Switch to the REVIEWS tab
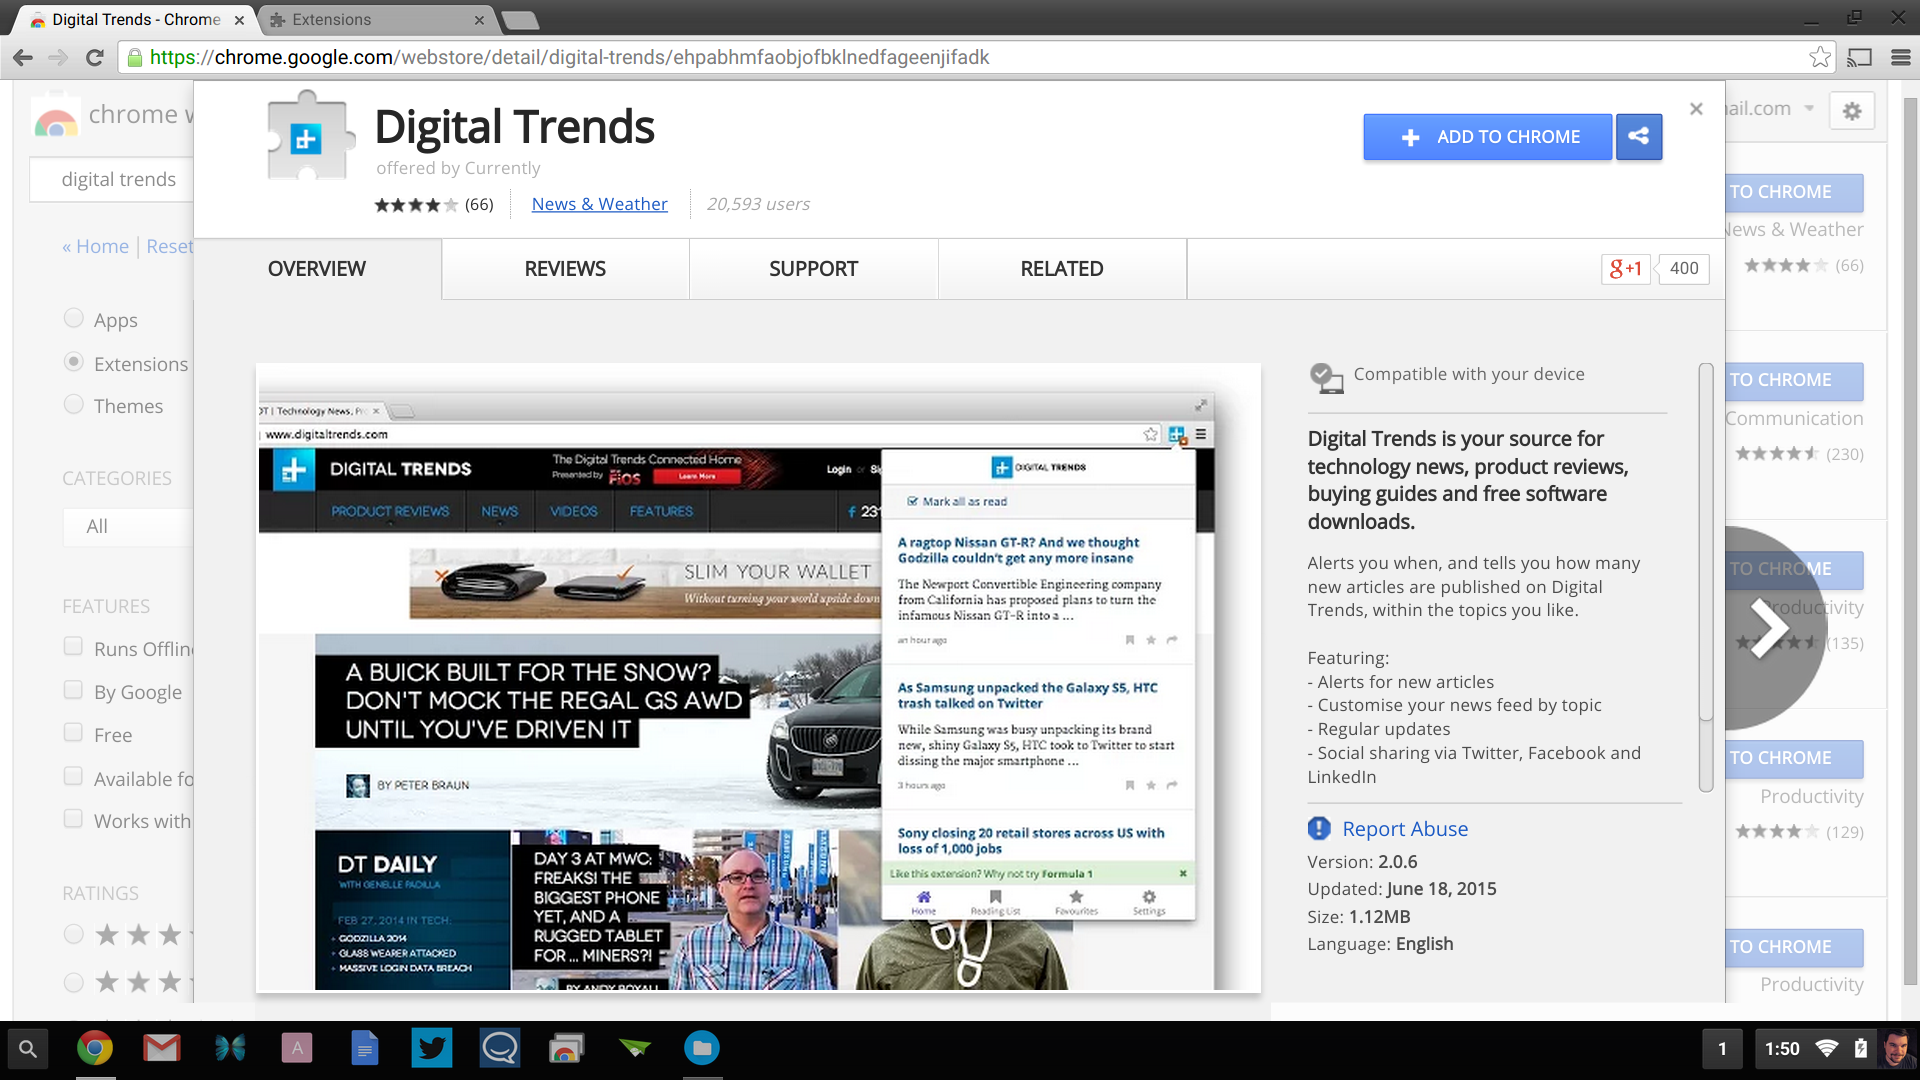1920x1080 pixels. (x=565, y=269)
